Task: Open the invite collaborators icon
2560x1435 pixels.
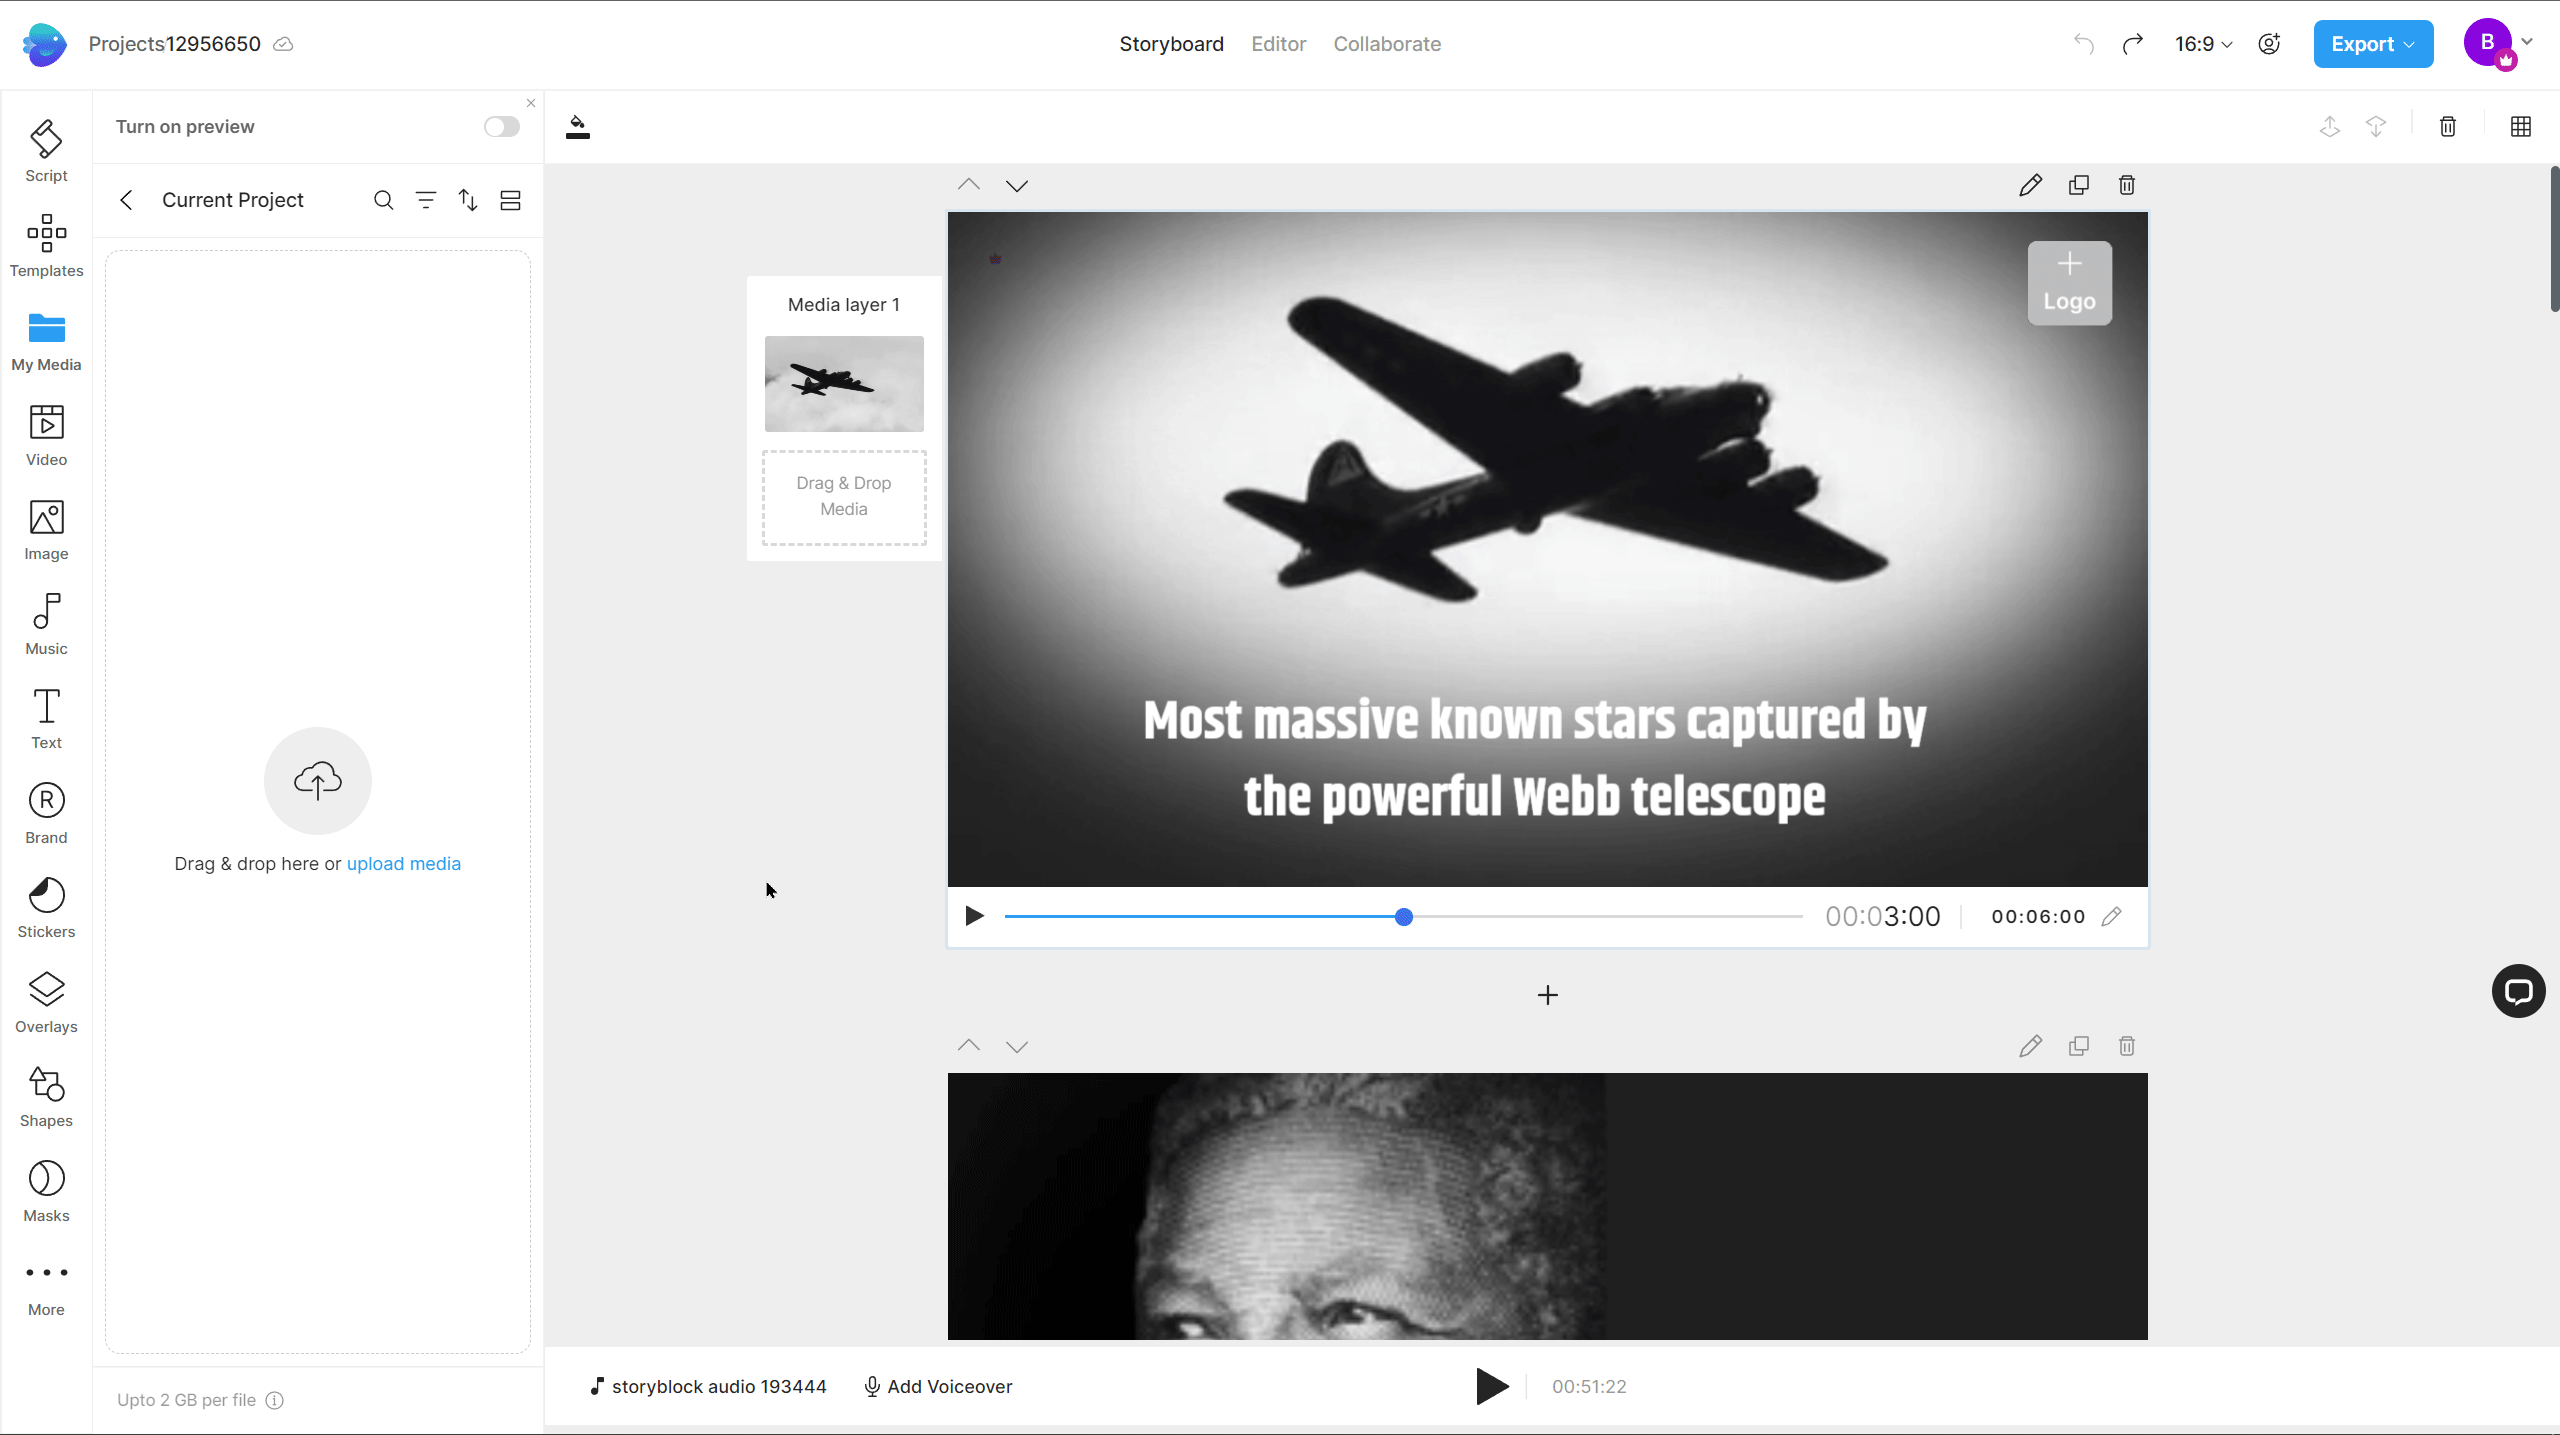Action: pos(2269,44)
